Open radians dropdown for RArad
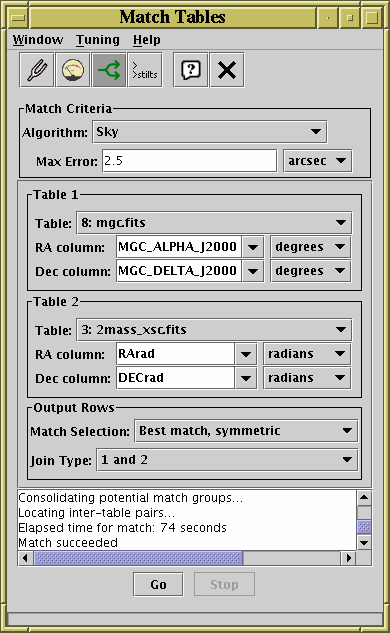 (x=307, y=354)
